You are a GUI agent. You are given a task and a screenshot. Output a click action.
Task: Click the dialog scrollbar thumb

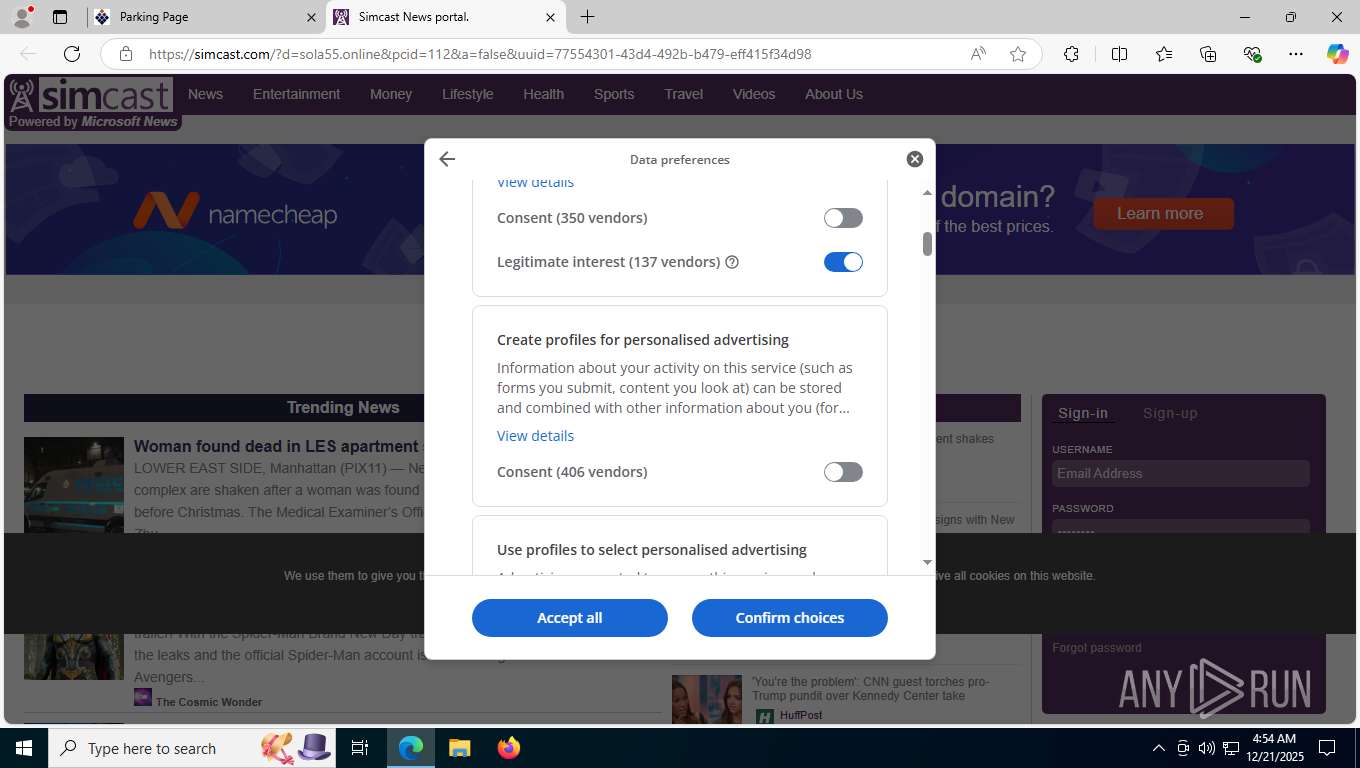point(927,244)
